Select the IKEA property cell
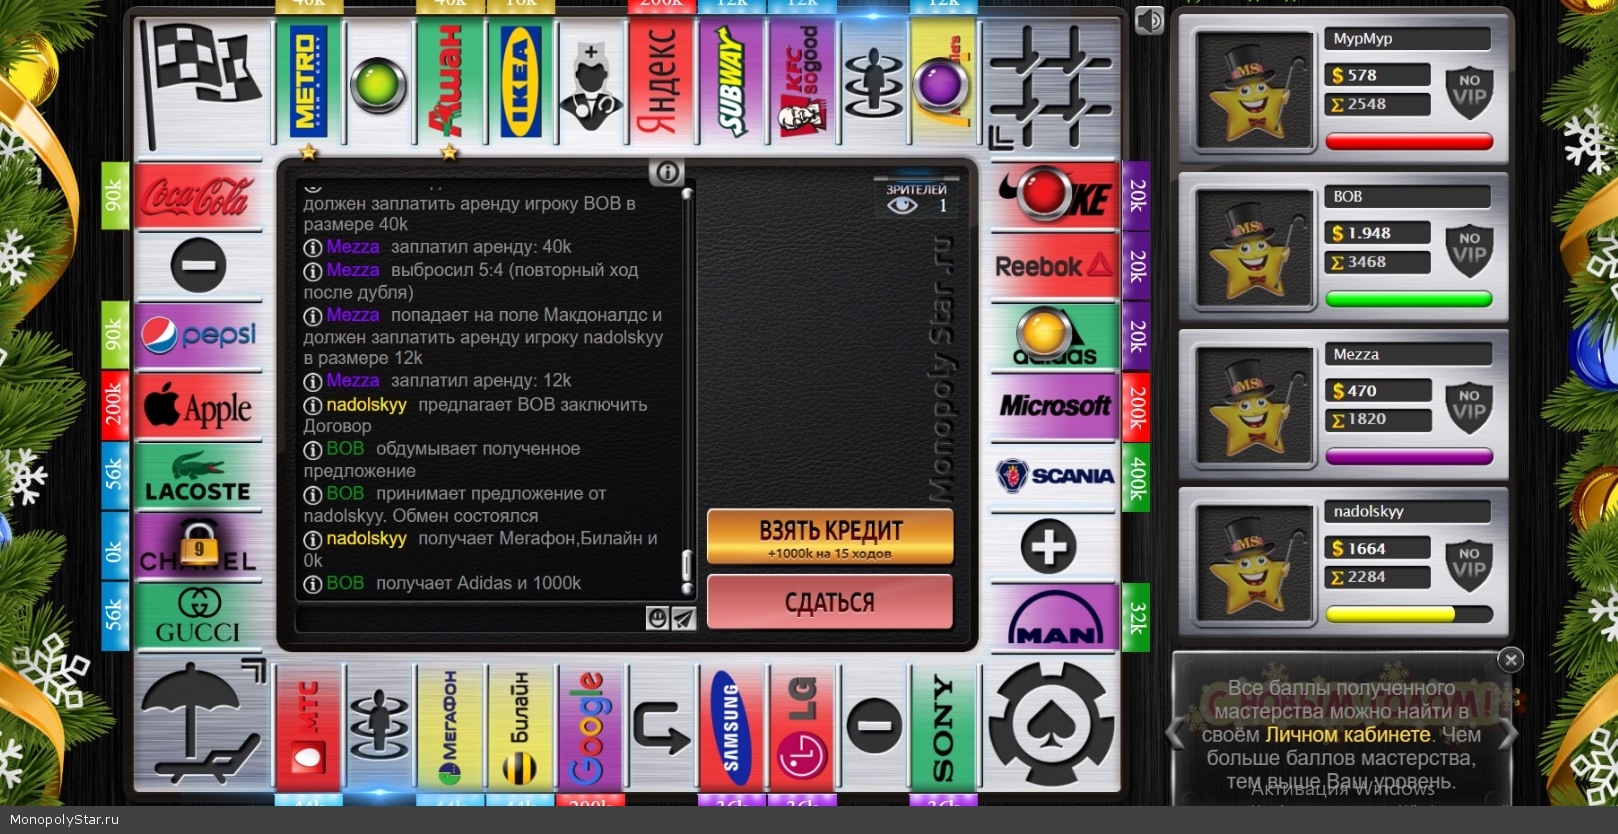The width and height of the screenshot is (1618, 834). 520,83
